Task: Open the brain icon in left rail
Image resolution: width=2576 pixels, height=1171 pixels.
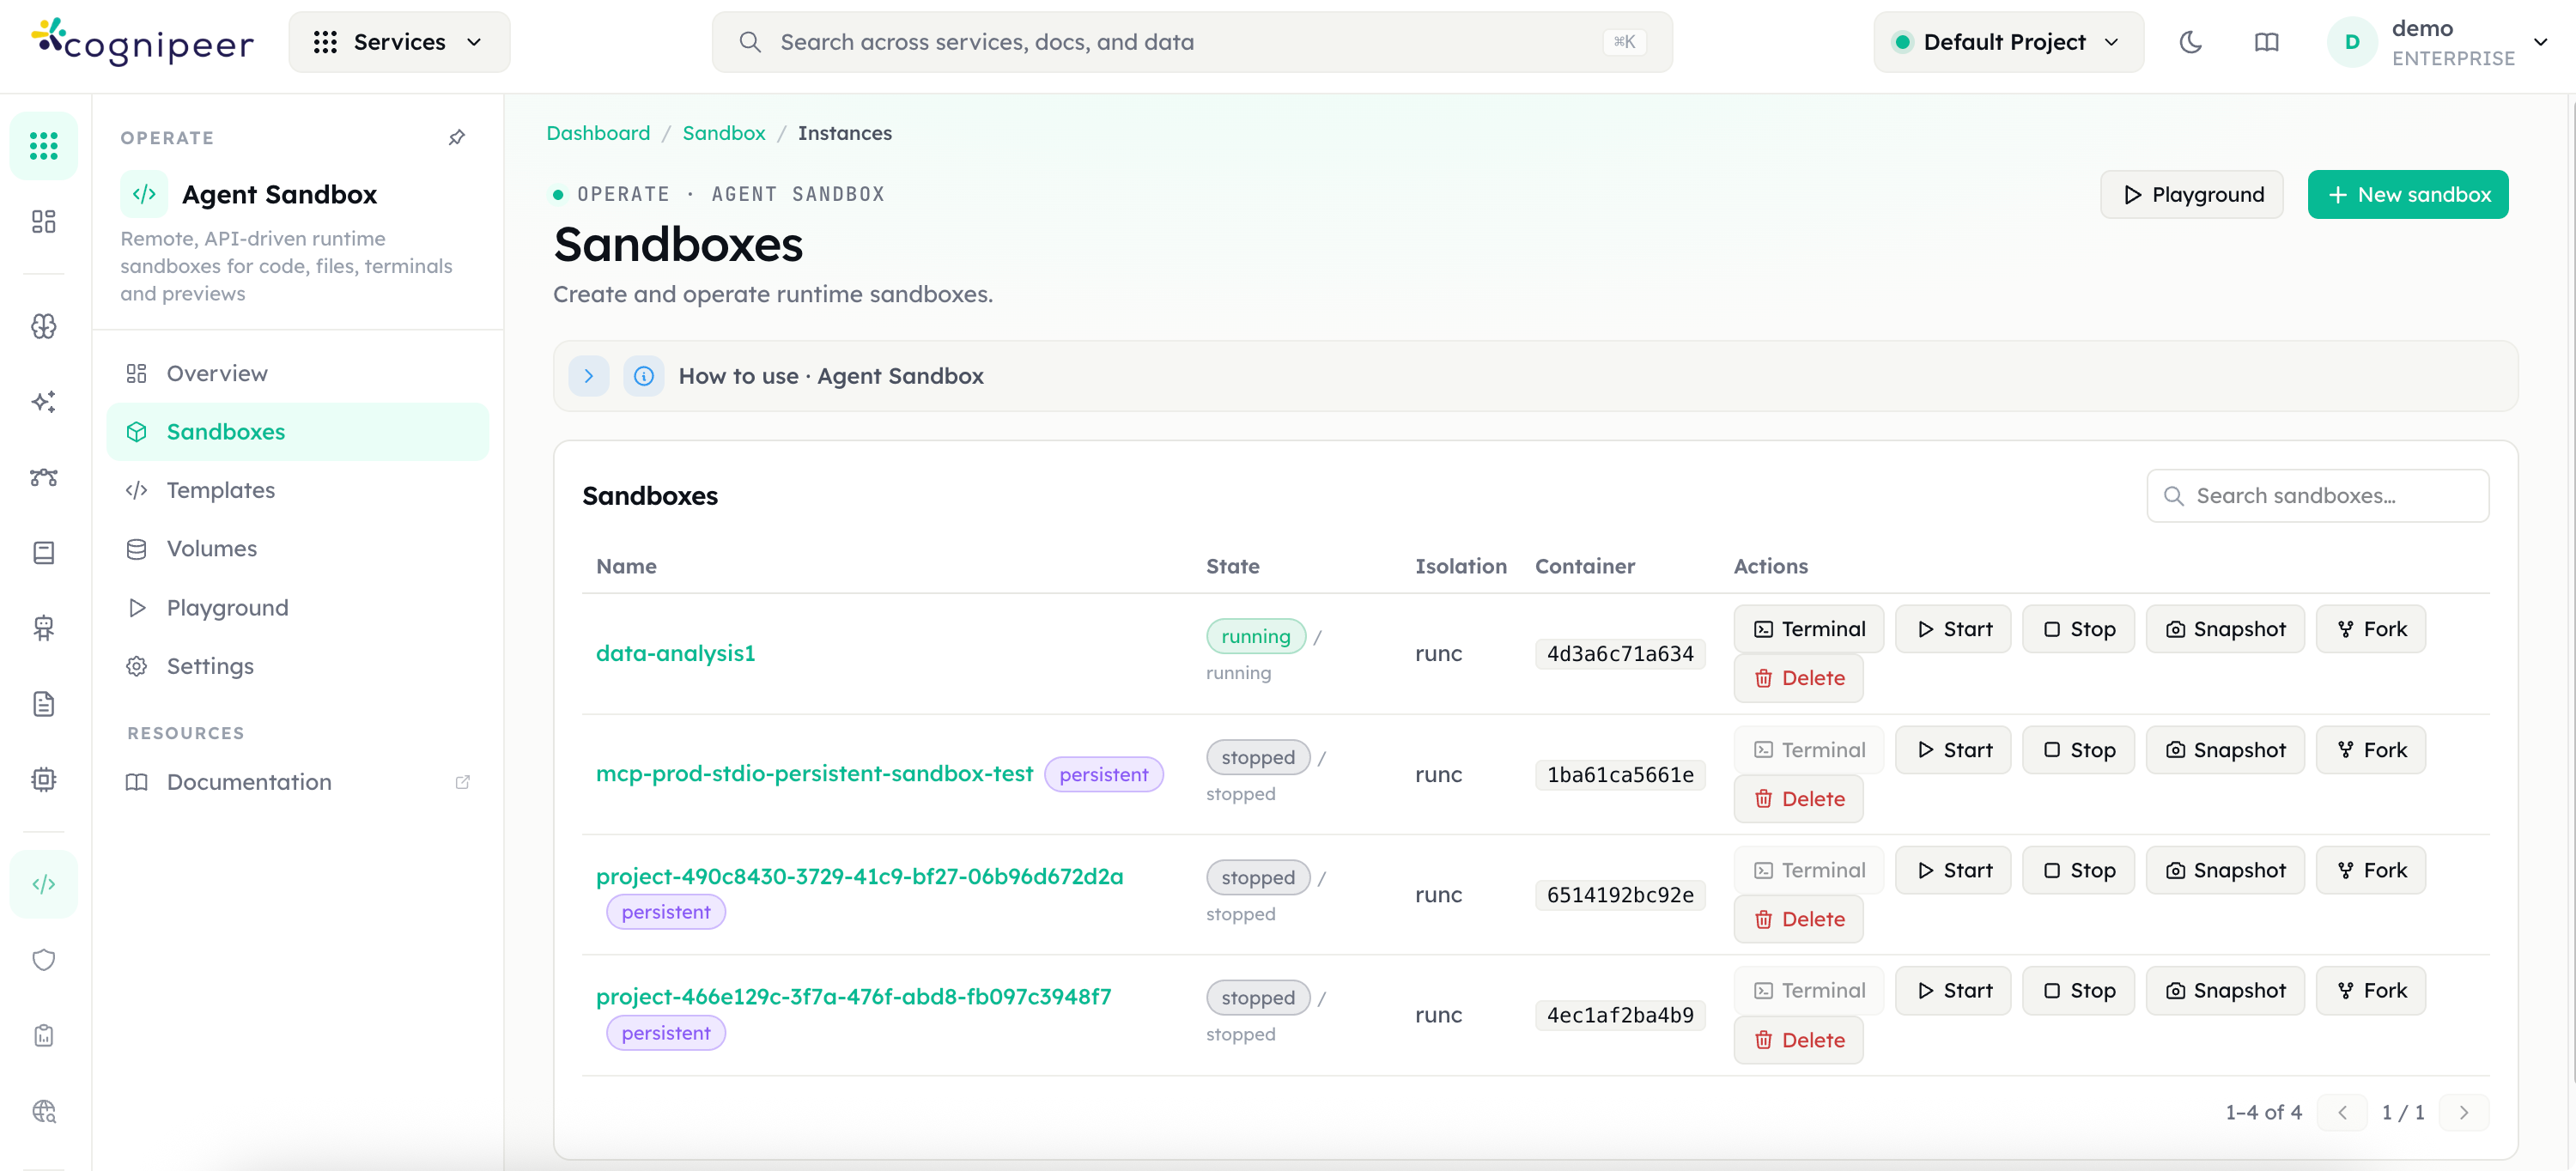Action: pos(44,326)
